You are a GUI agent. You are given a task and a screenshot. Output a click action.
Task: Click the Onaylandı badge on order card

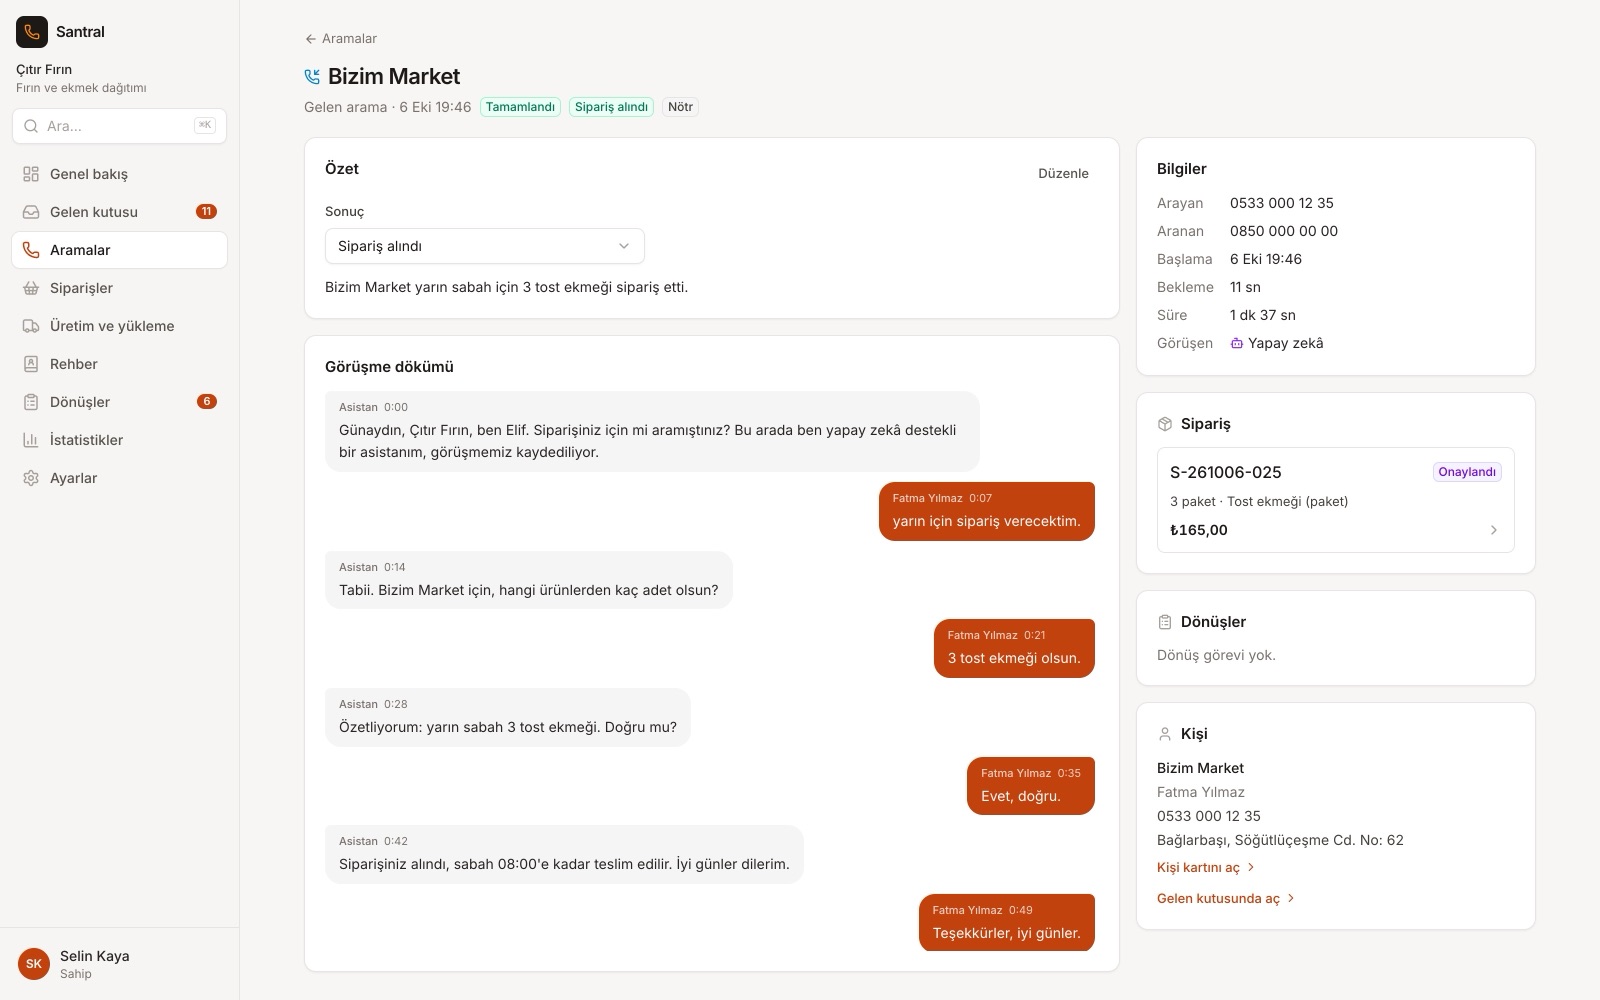click(x=1467, y=472)
